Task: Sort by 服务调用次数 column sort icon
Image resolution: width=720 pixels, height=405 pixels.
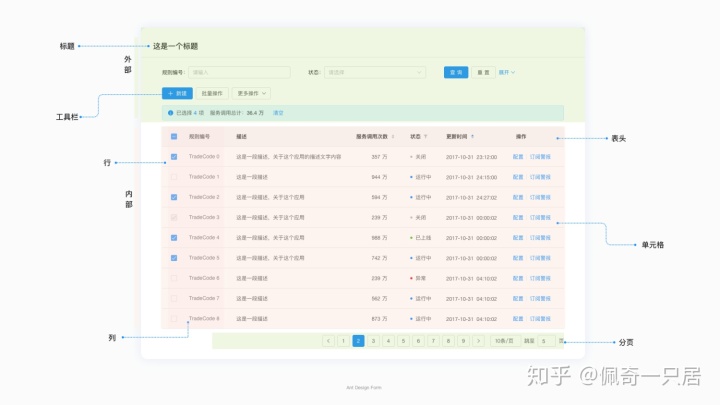Action: pos(393,136)
